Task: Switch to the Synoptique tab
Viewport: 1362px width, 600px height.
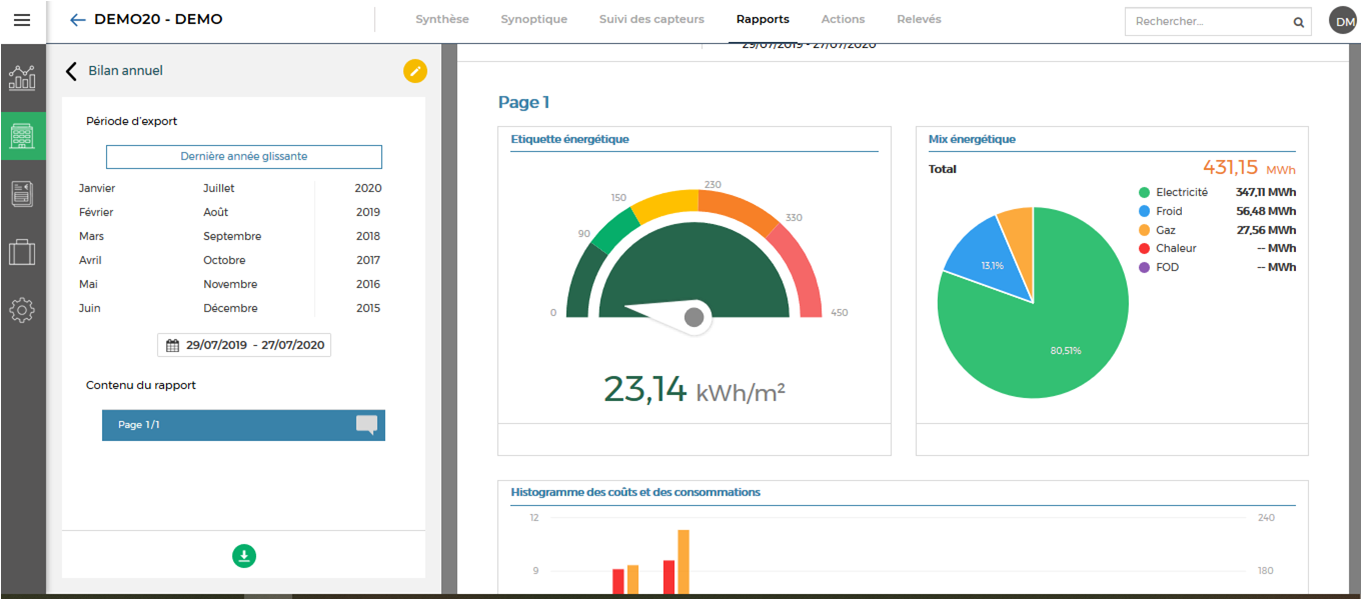Action: tap(534, 19)
